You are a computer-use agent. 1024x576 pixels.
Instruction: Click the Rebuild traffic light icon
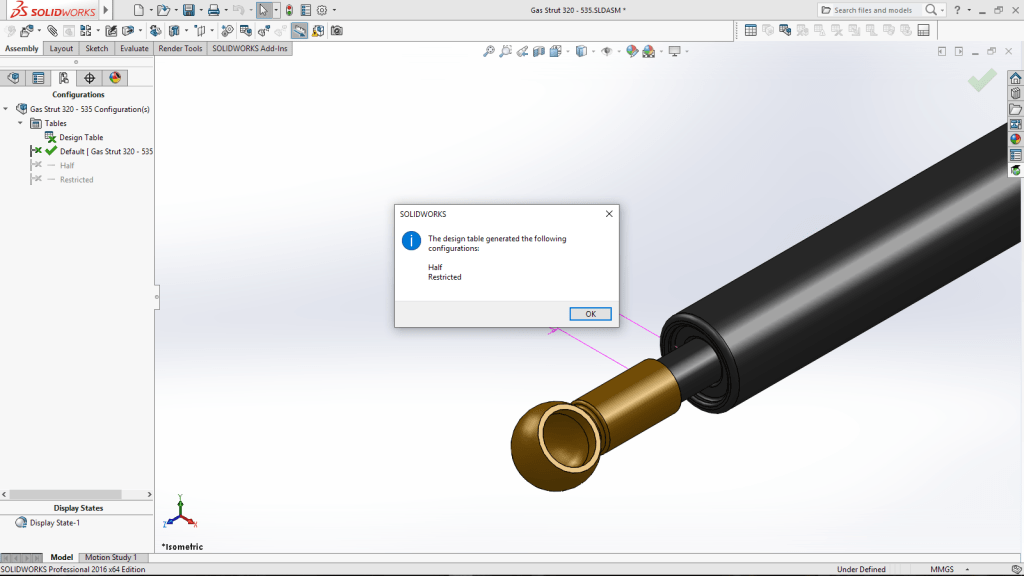coord(289,10)
